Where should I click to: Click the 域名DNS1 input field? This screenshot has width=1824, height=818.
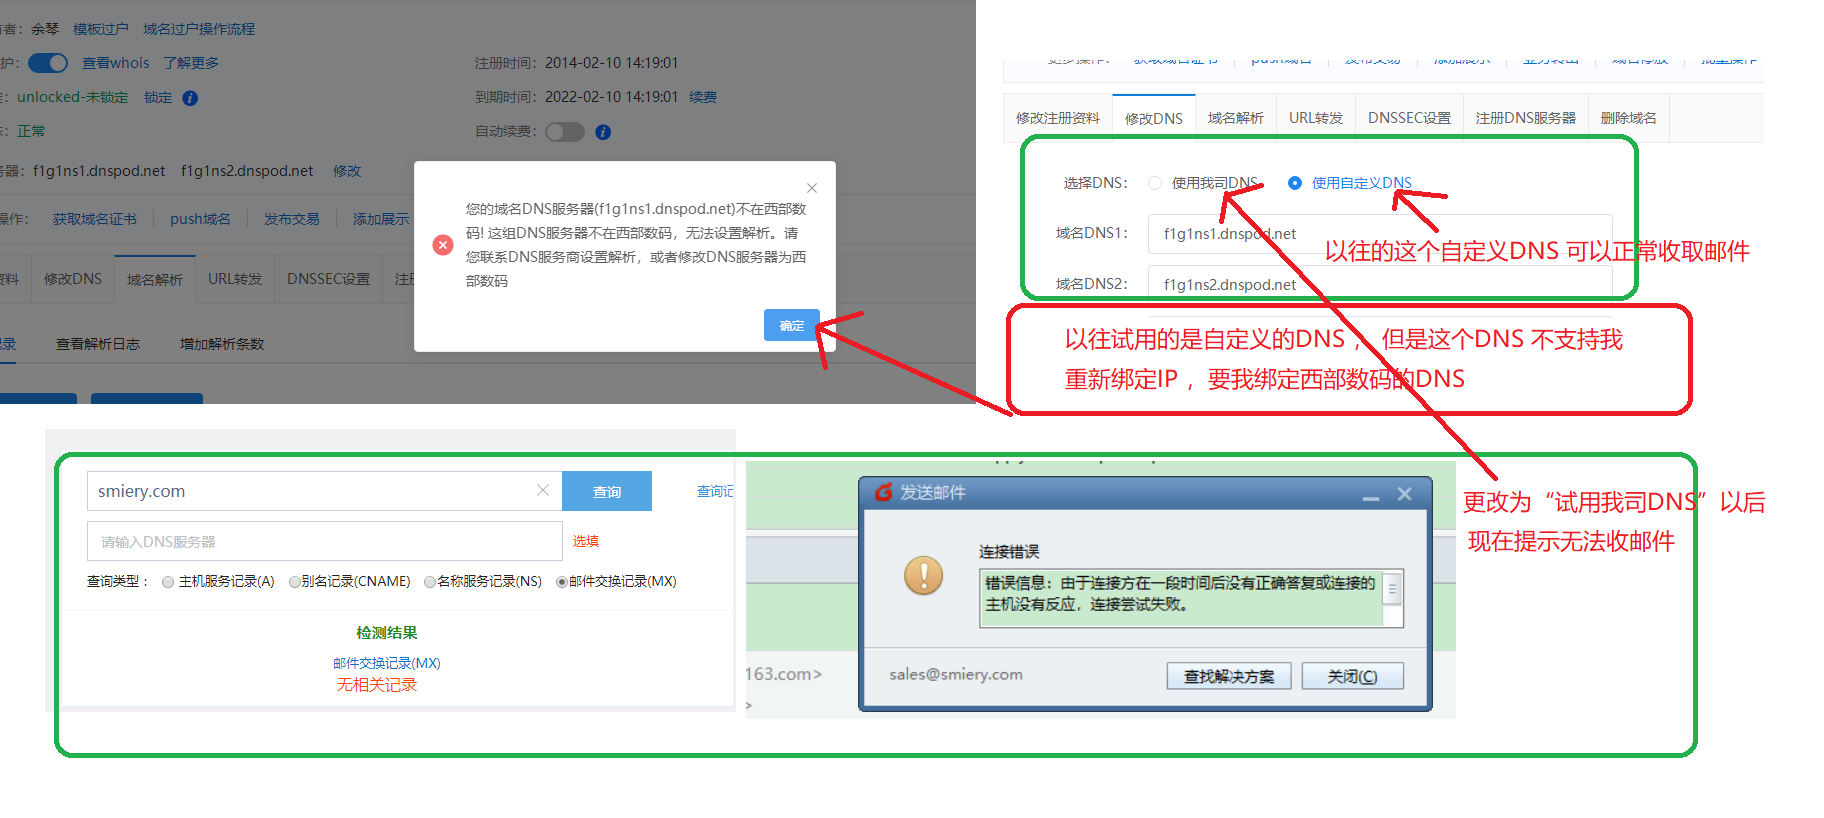[x=1380, y=233]
